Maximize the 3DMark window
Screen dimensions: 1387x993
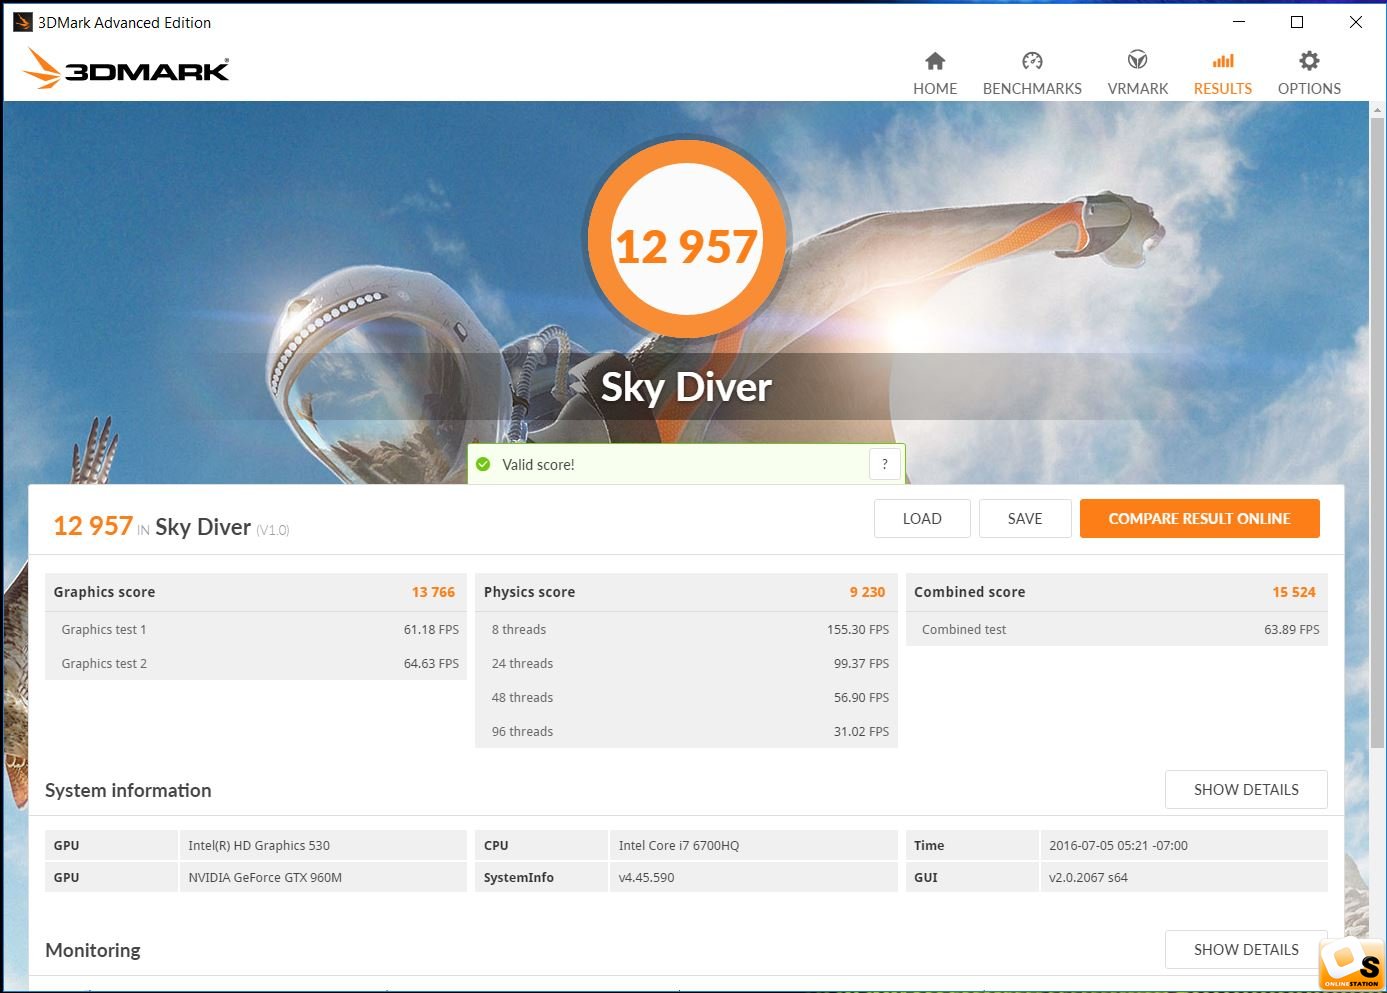1297,22
